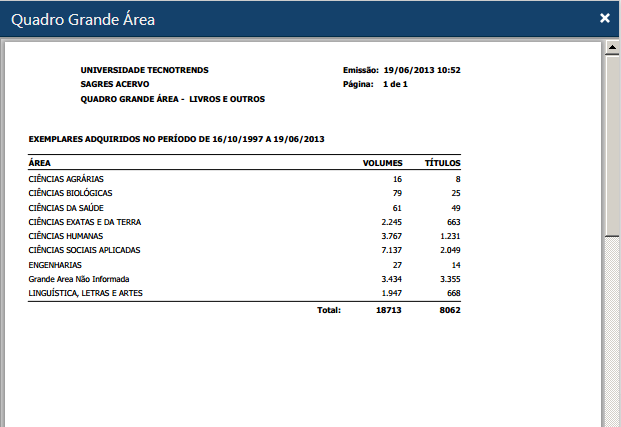The image size is (621, 427).
Task: Click the VOLUMES column header
Action: point(382,162)
